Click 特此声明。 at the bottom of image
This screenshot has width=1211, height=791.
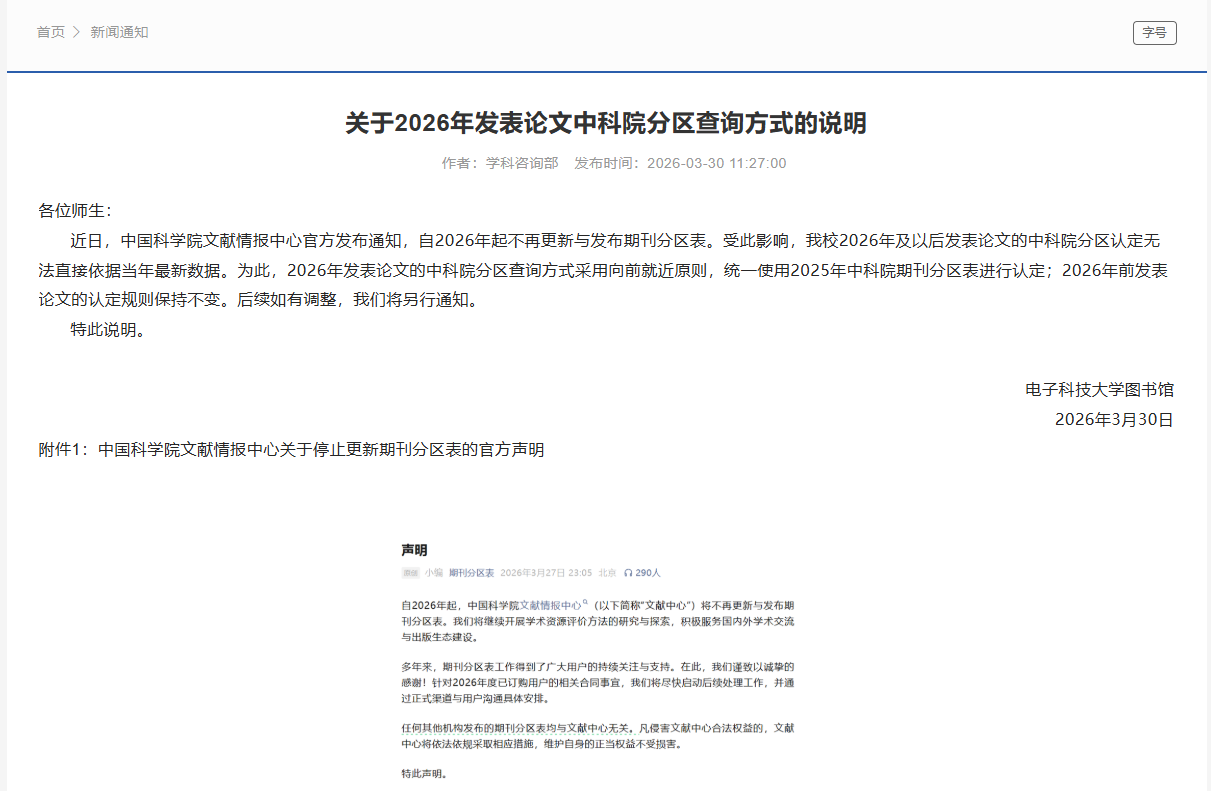tap(424, 773)
